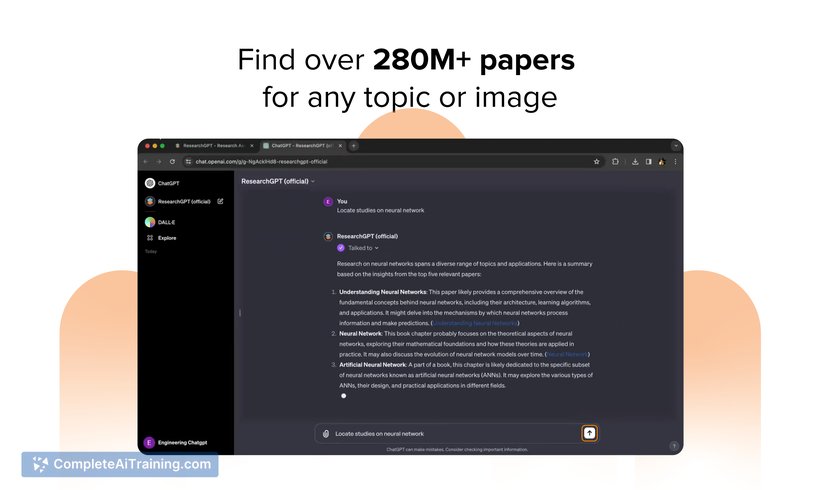Reload the page with the refresh icon
Image resolution: width=820 pixels, height=490 pixels.
(172, 162)
